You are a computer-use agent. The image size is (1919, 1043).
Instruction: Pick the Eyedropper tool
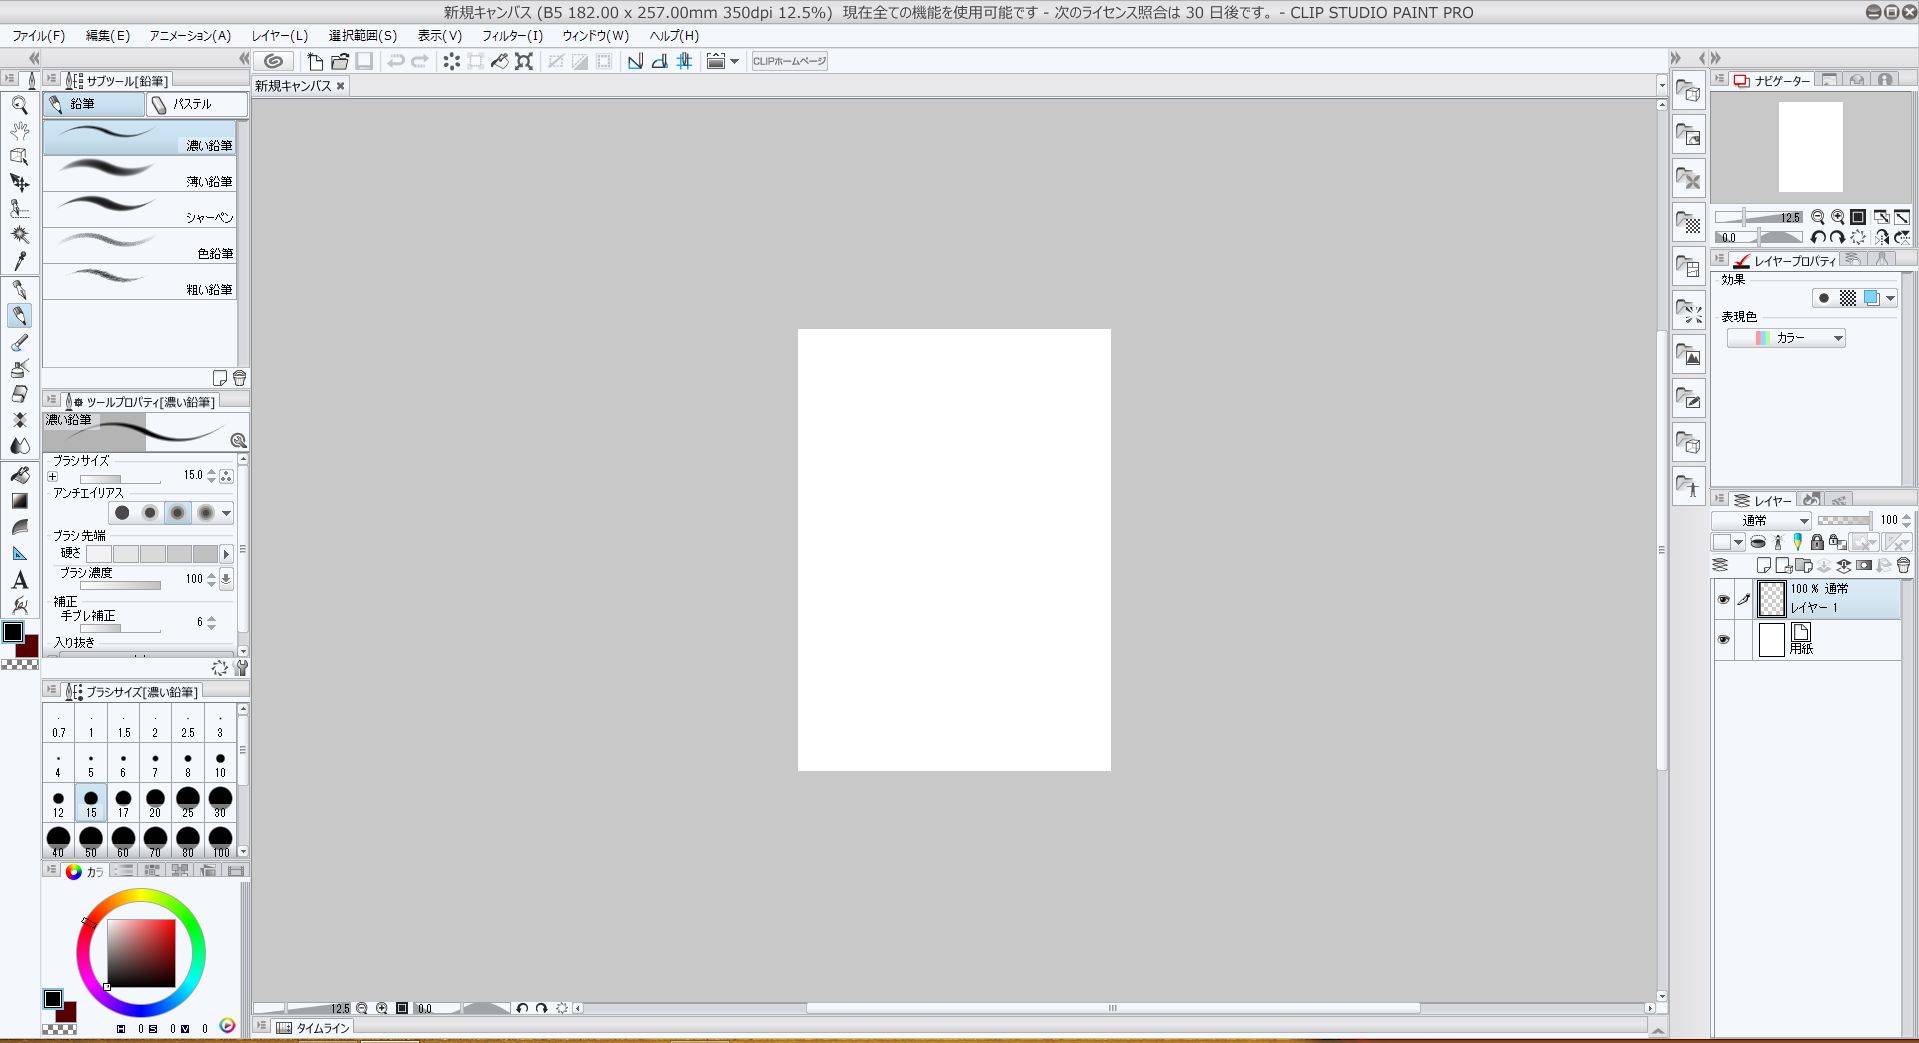(19, 261)
